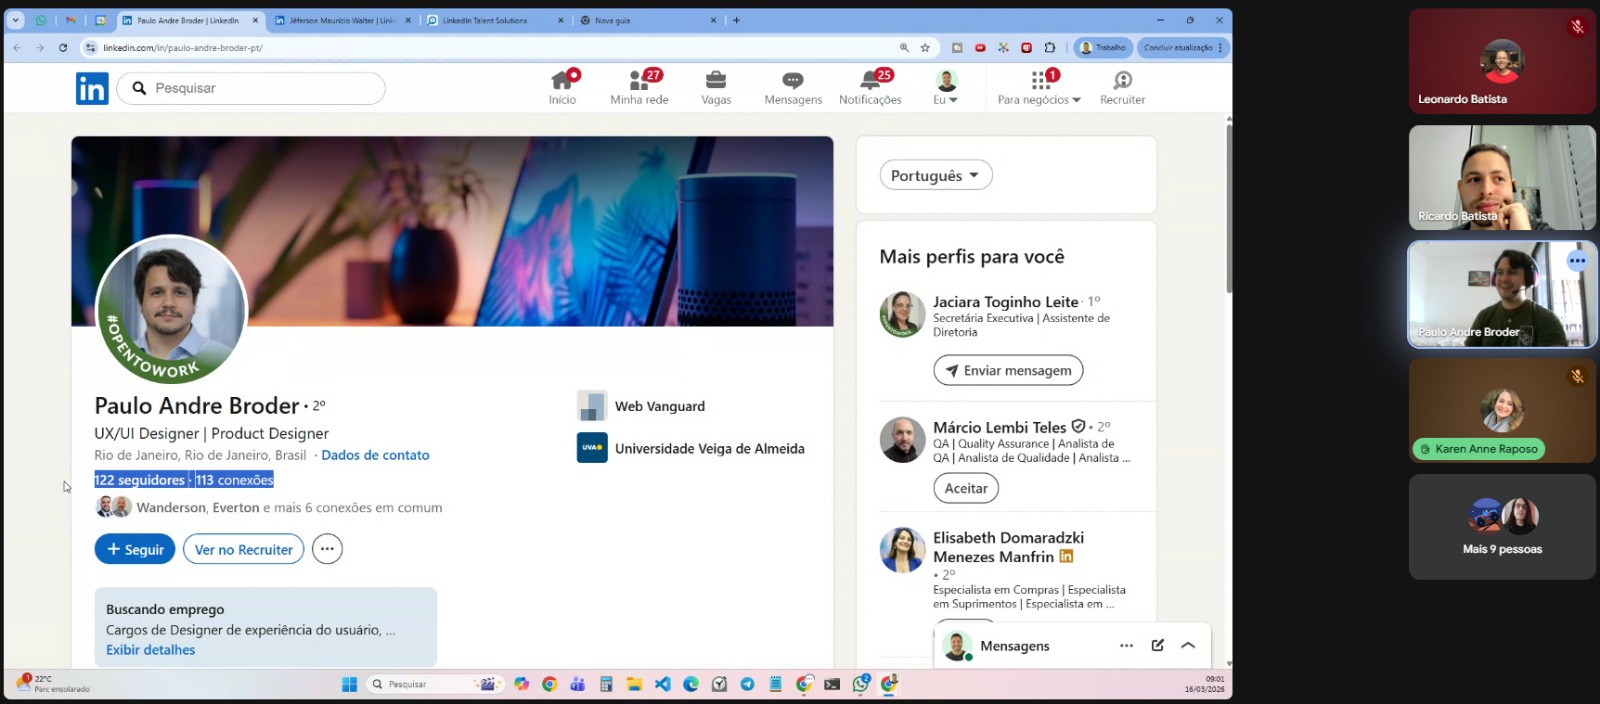Close the Nova guia tab
This screenshot has height=704, width=1600.
[713, 20]
